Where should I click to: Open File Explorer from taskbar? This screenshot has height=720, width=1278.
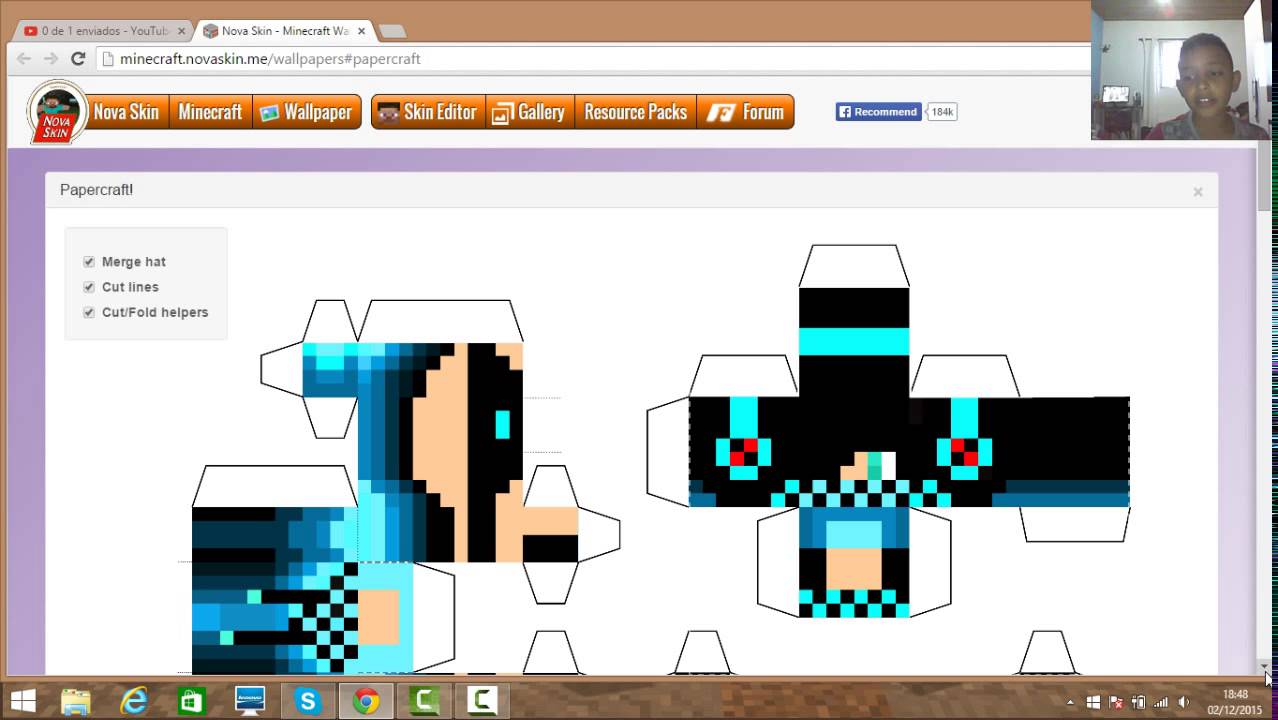pyautogui.click(x=76, y=701)
